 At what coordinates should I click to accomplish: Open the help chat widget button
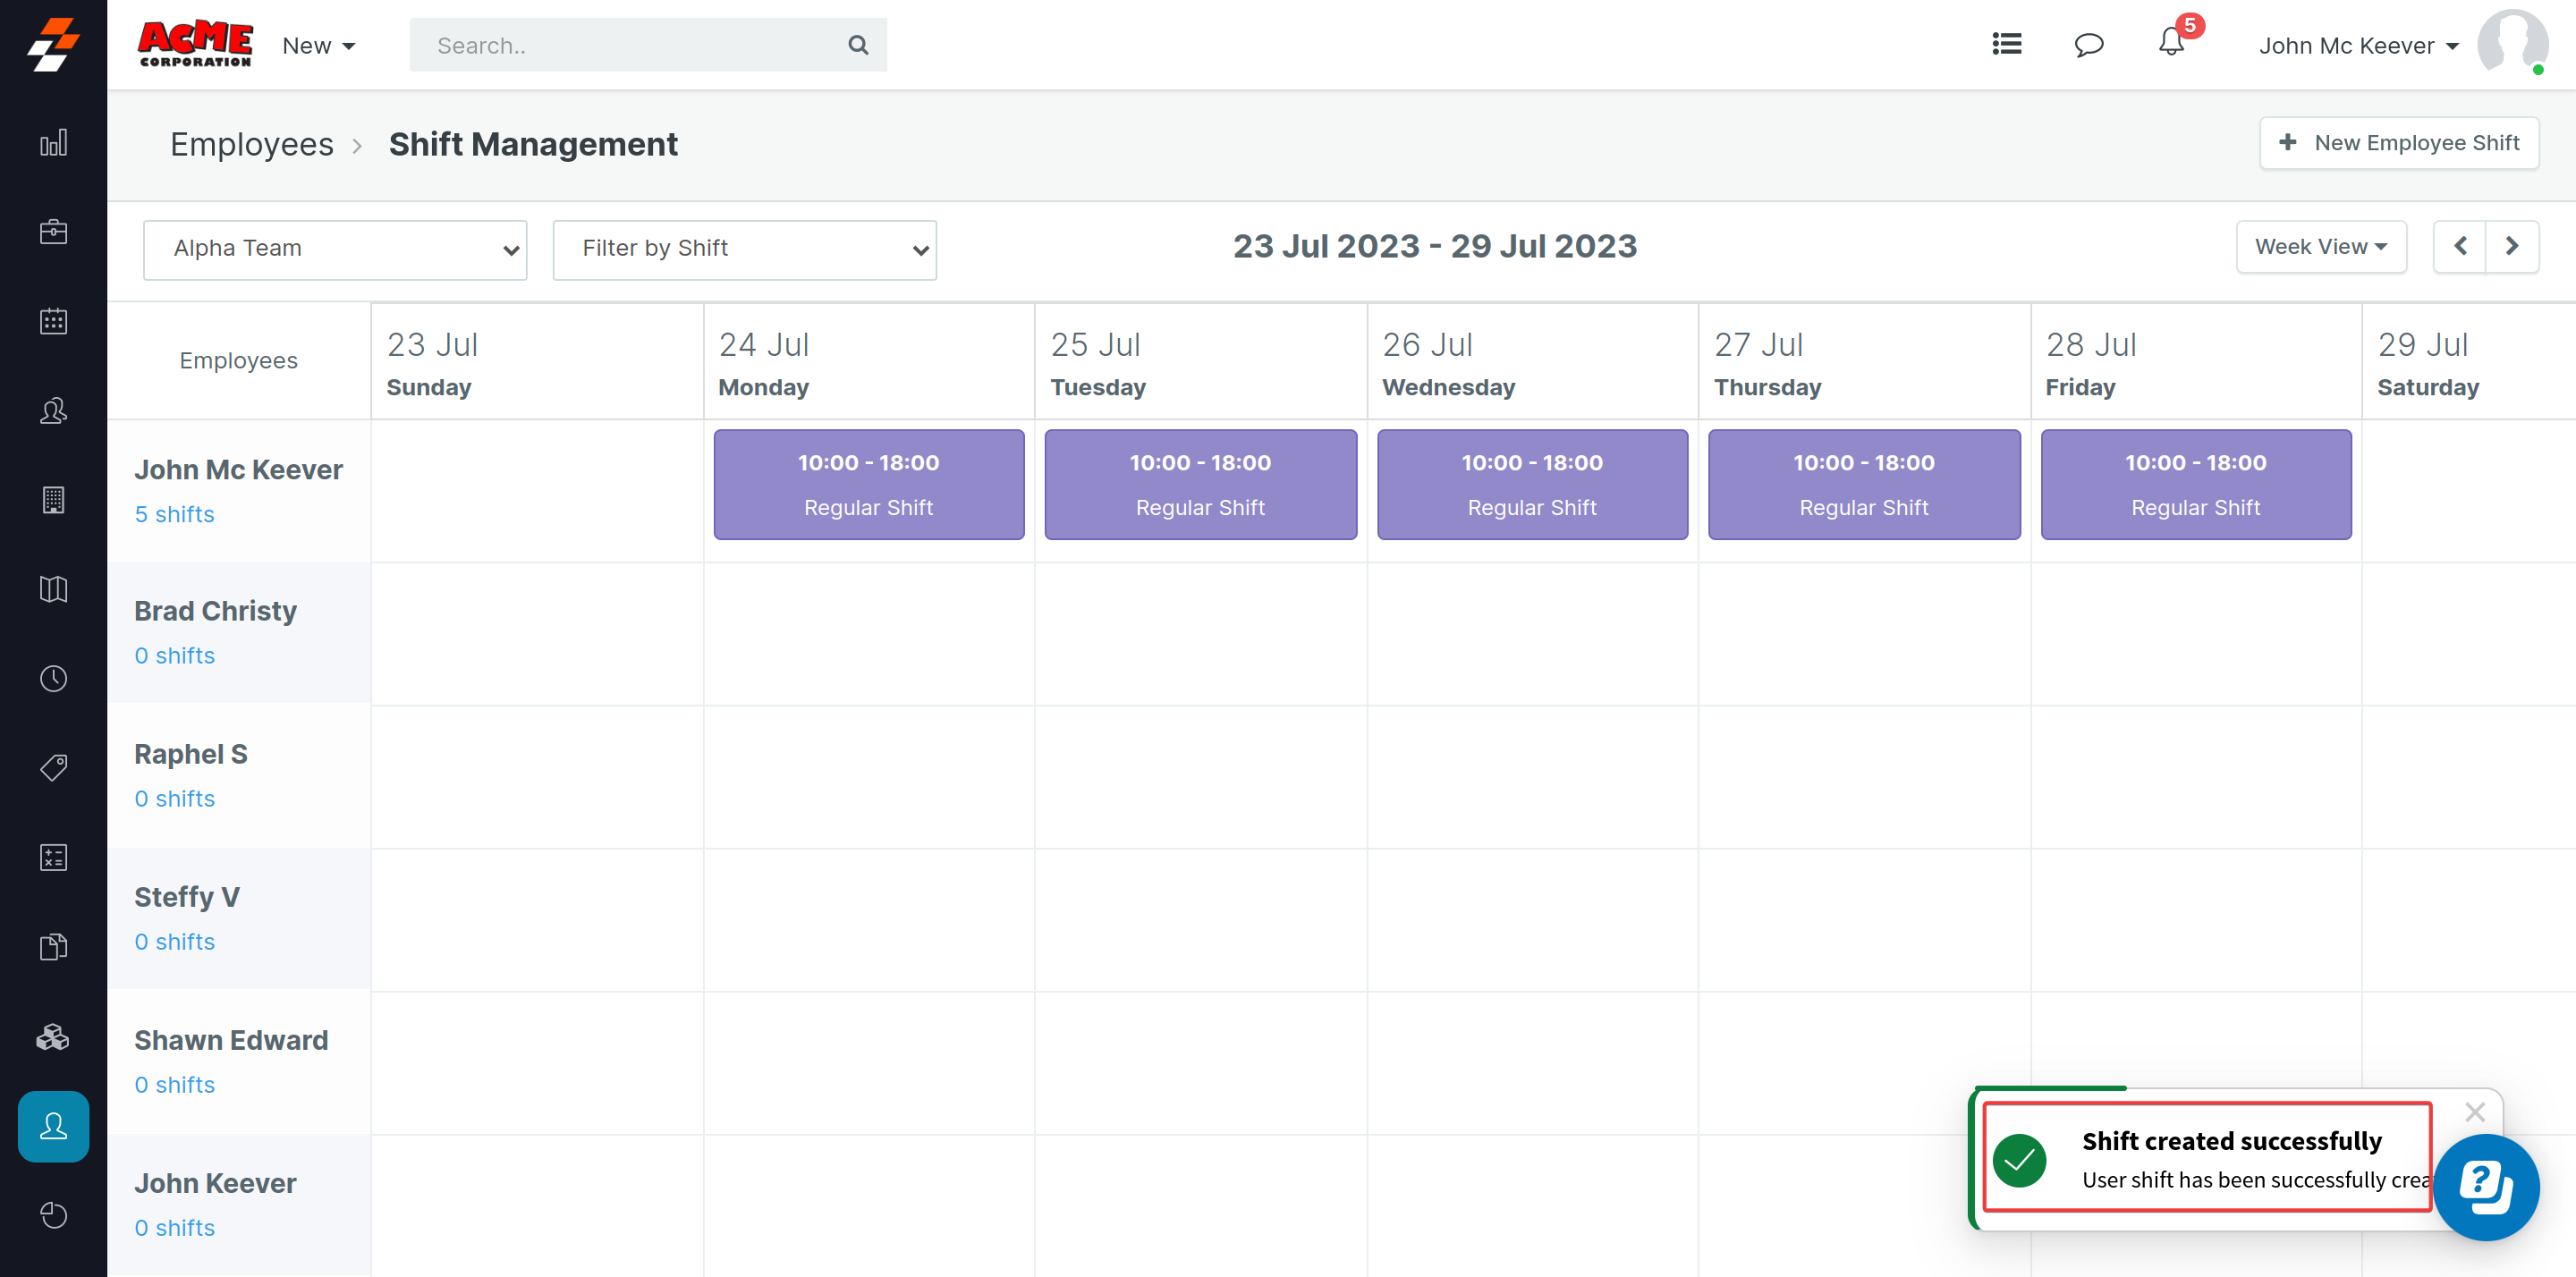2486,1187
